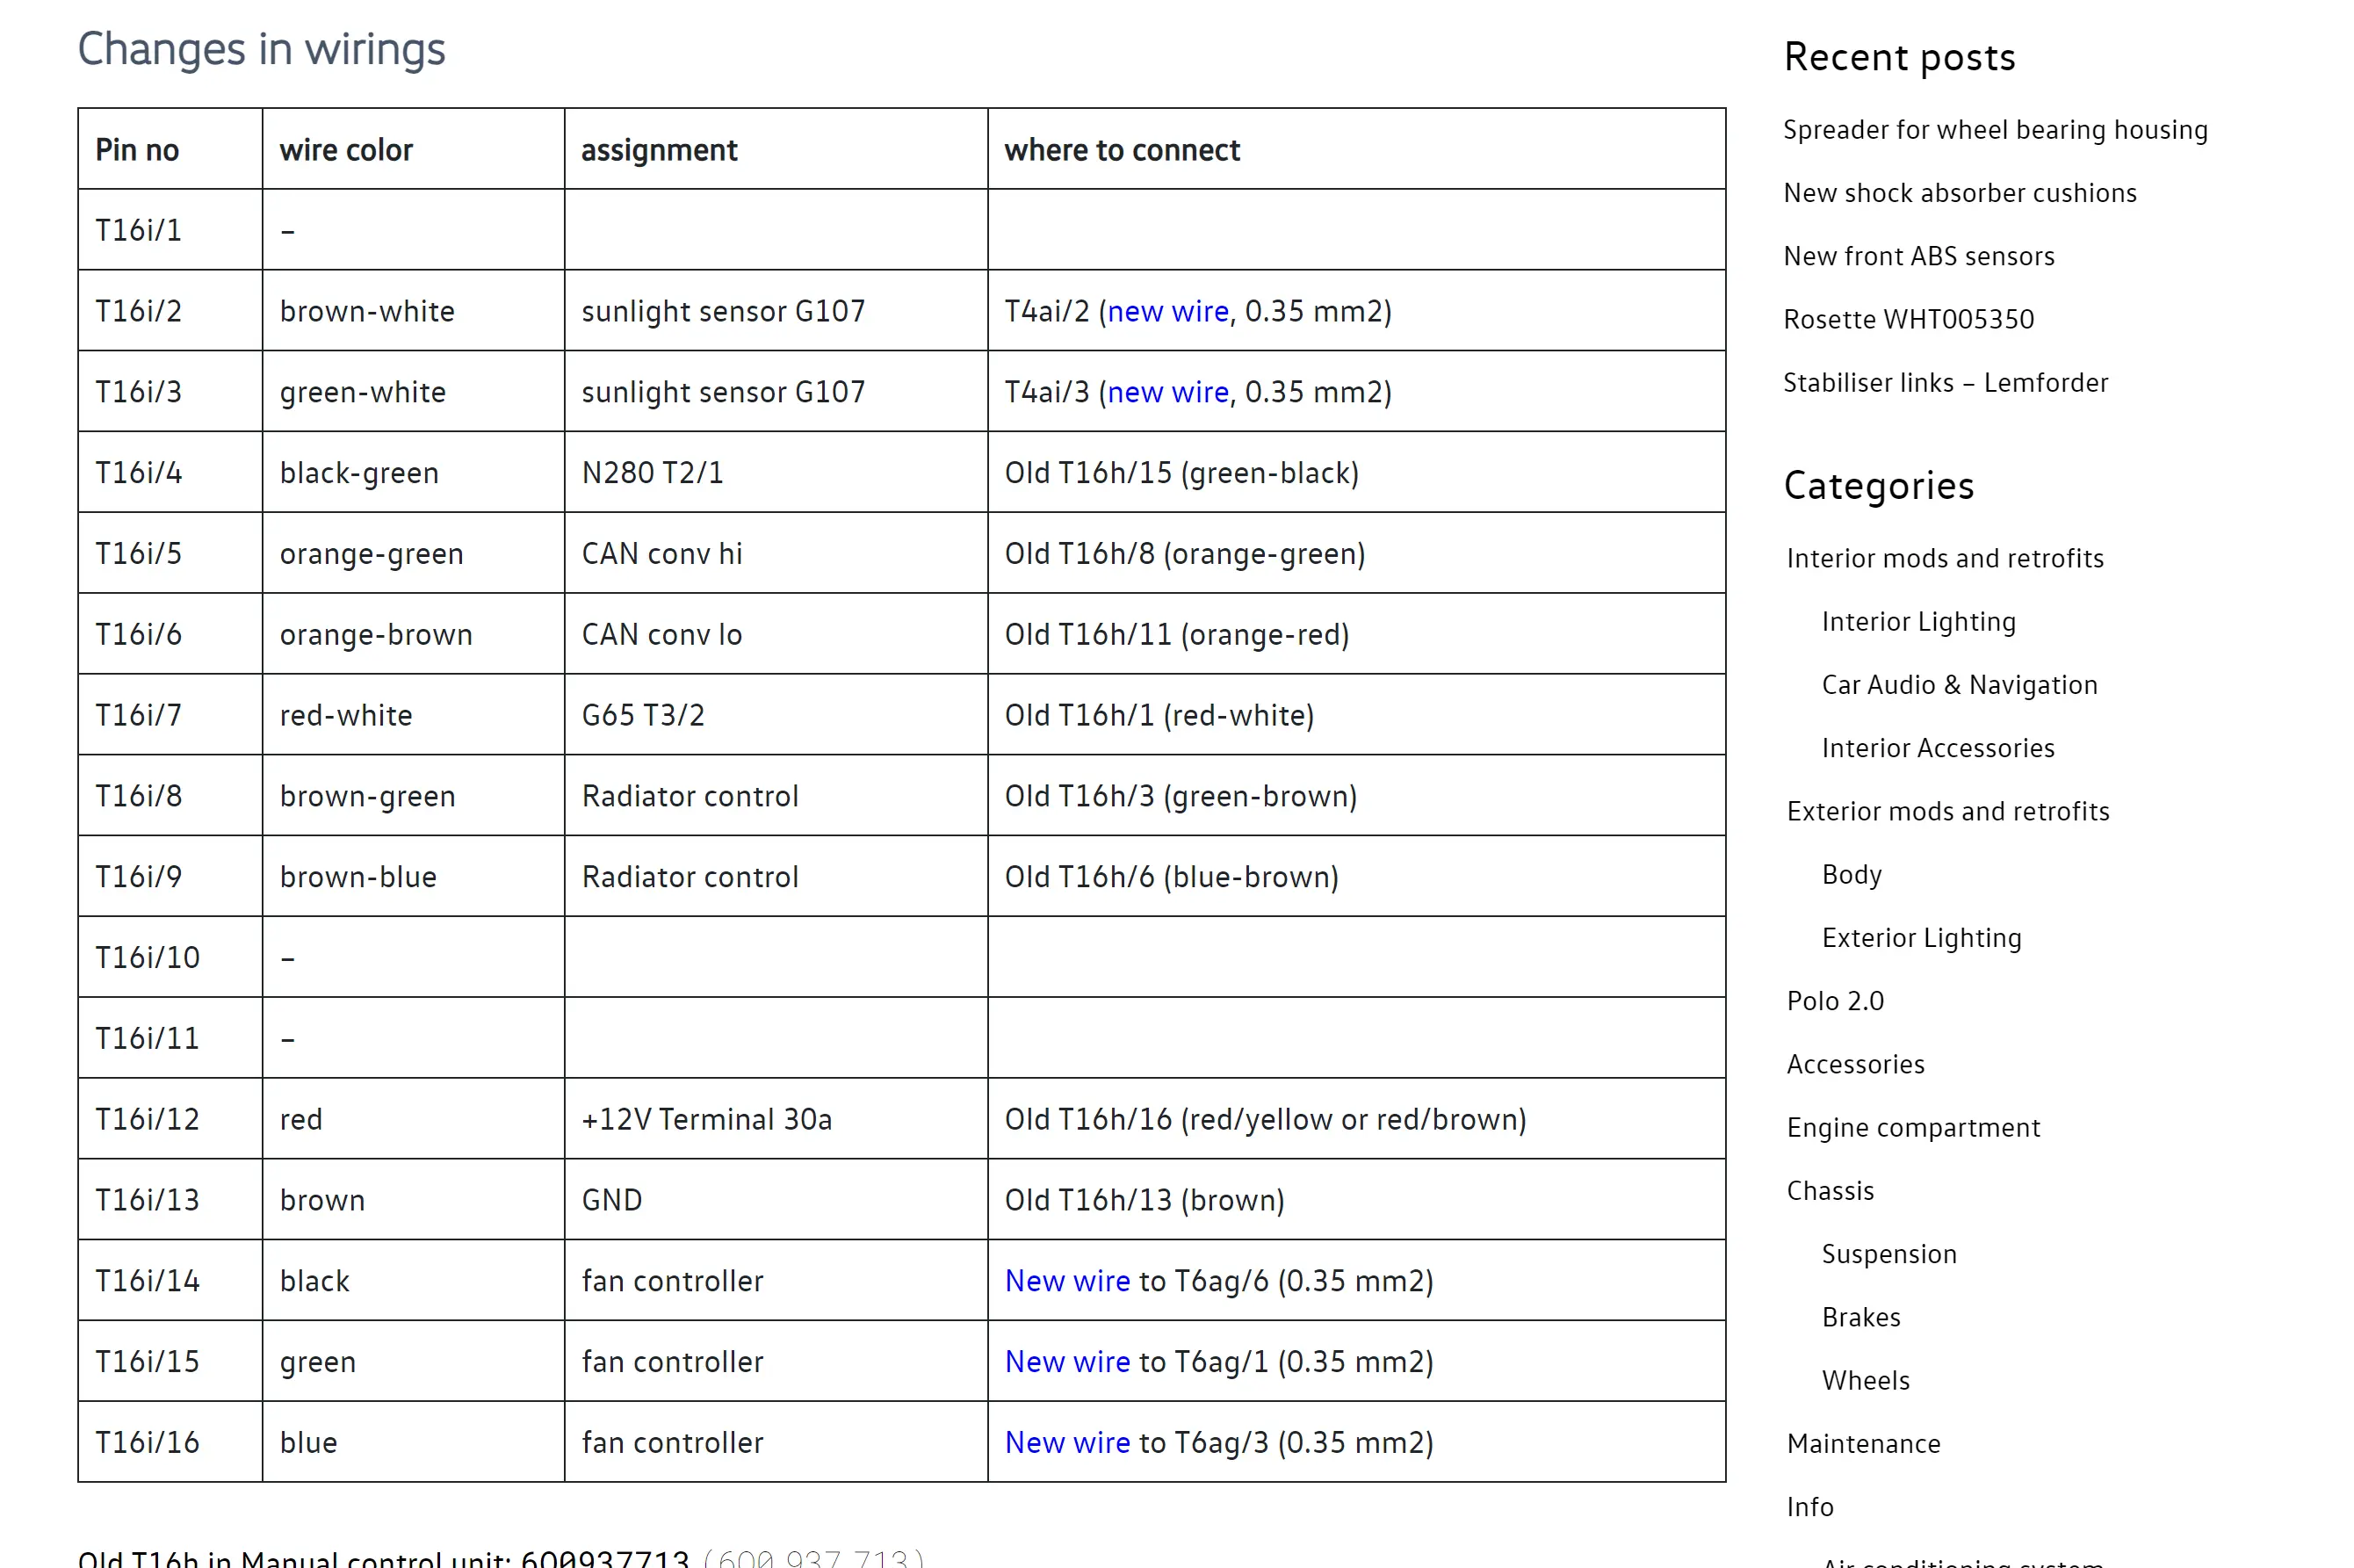Select the Exterior Lighting category
Screen dimensions: 2354x1568
1921,938
